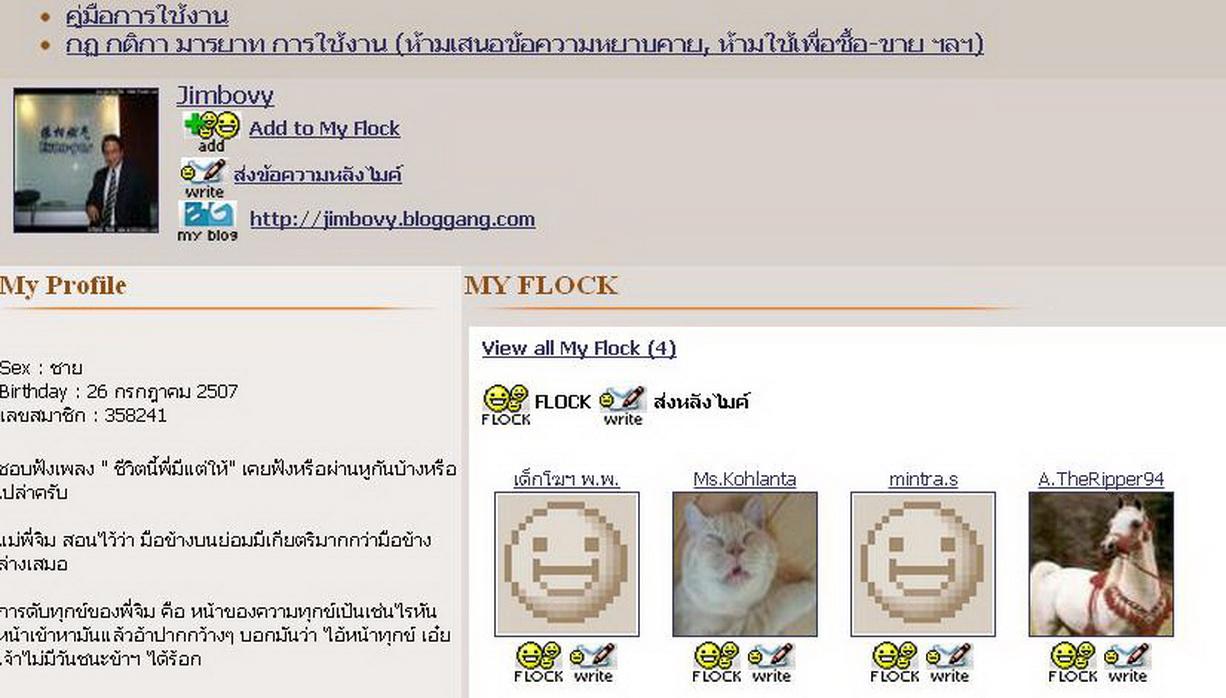This screenshot has width=1226, height=698.
Task: Click FLOCK icon under เด็กโข่ฯ พ.พ.
Action: (539, 662)
